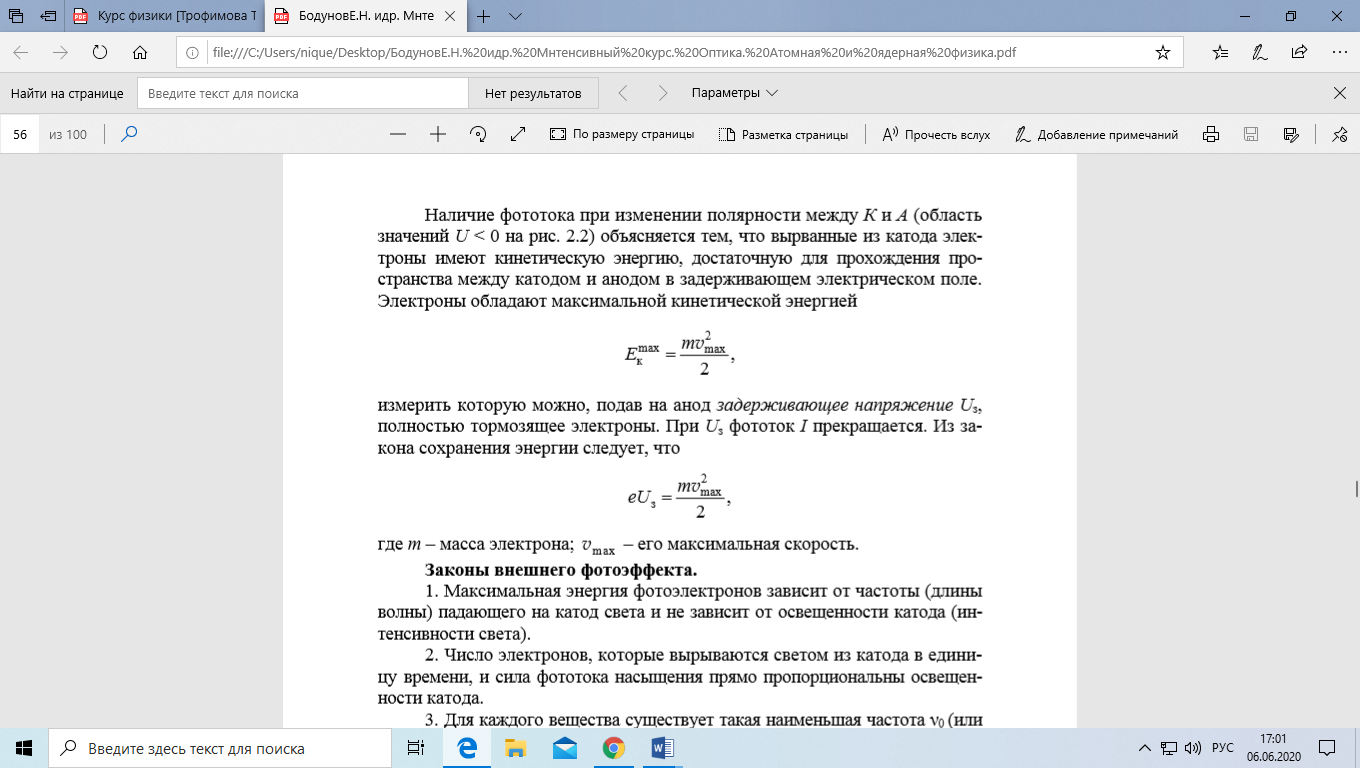Switch to the Курс физики Трофимова tab
The height and width of the screenshot is (768, 1360).
click(x=167, y=16)
